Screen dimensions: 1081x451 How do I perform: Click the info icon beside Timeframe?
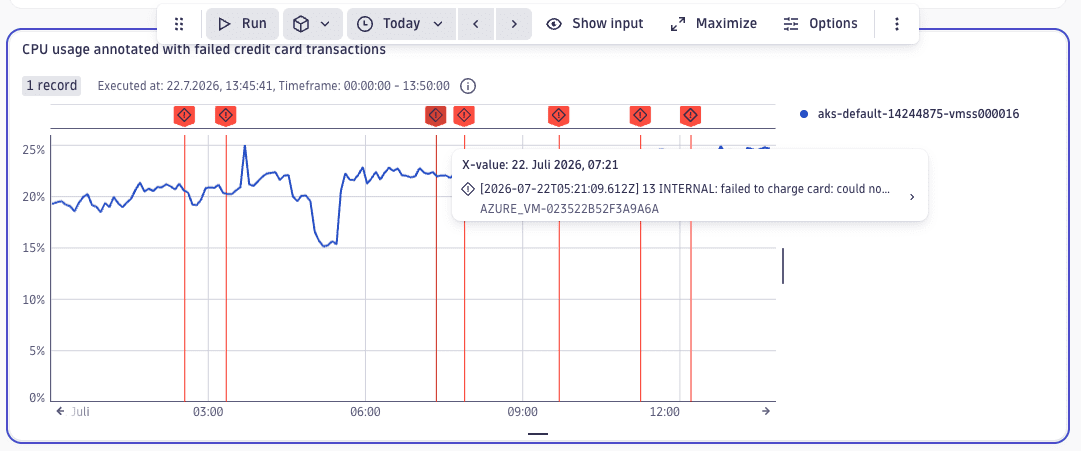tap(468, 86)
